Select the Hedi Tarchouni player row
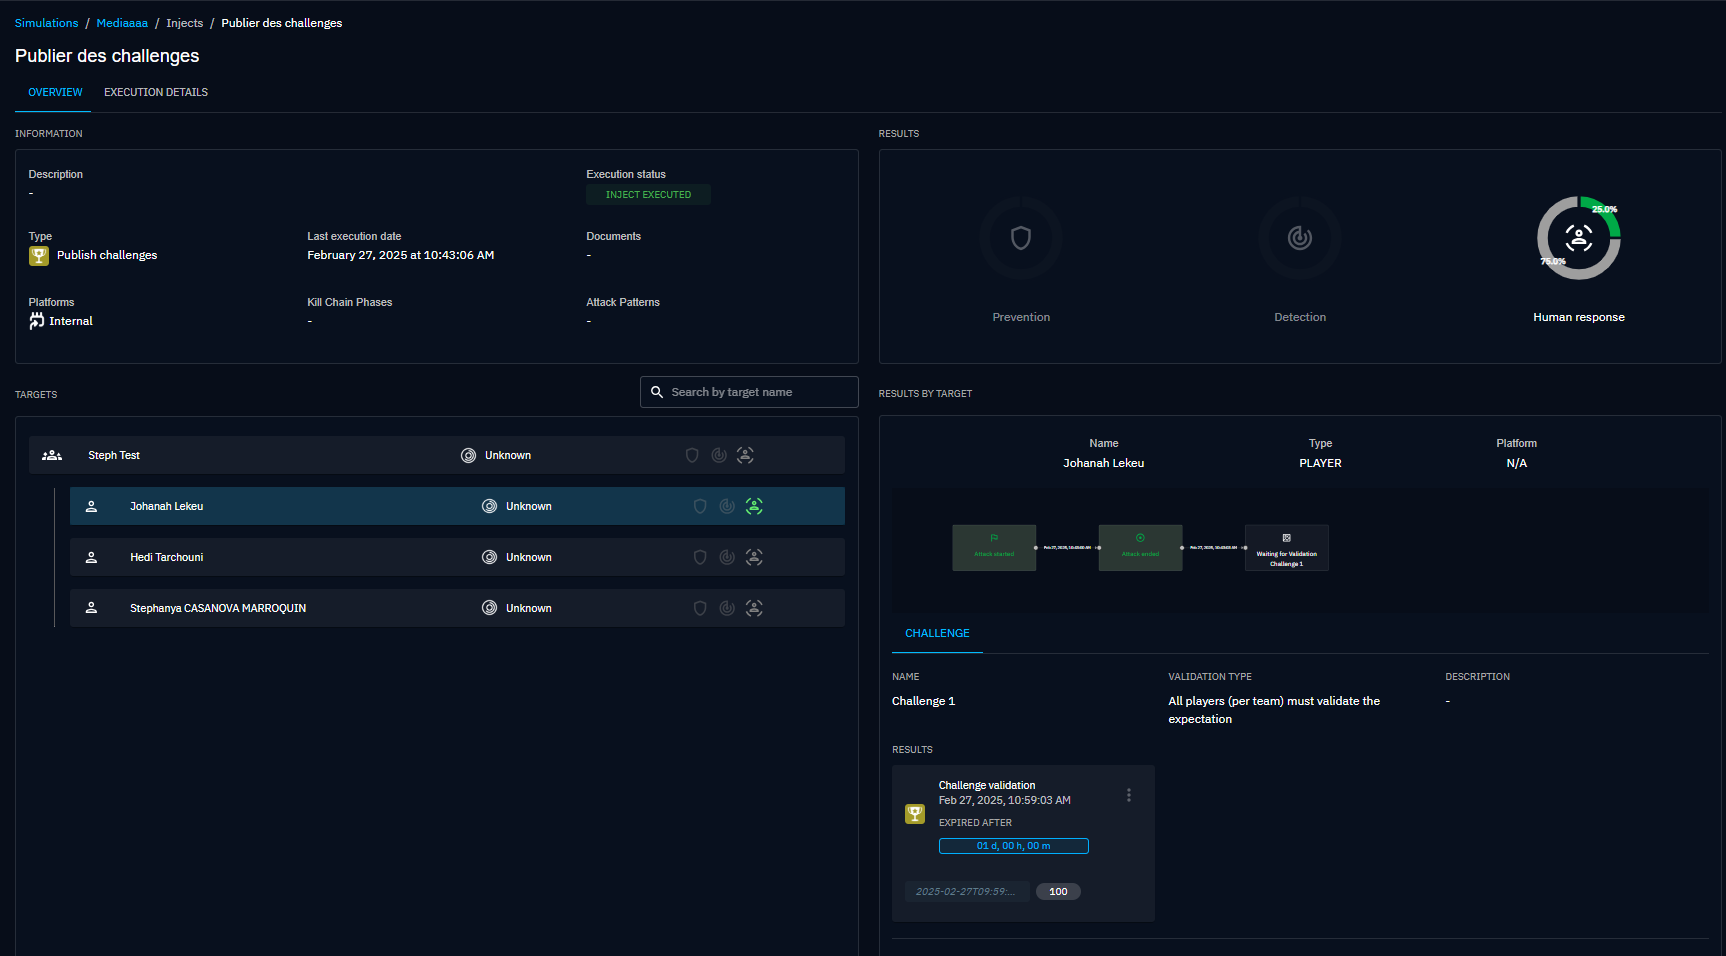The image size is (1726, 956). [300, 557]
